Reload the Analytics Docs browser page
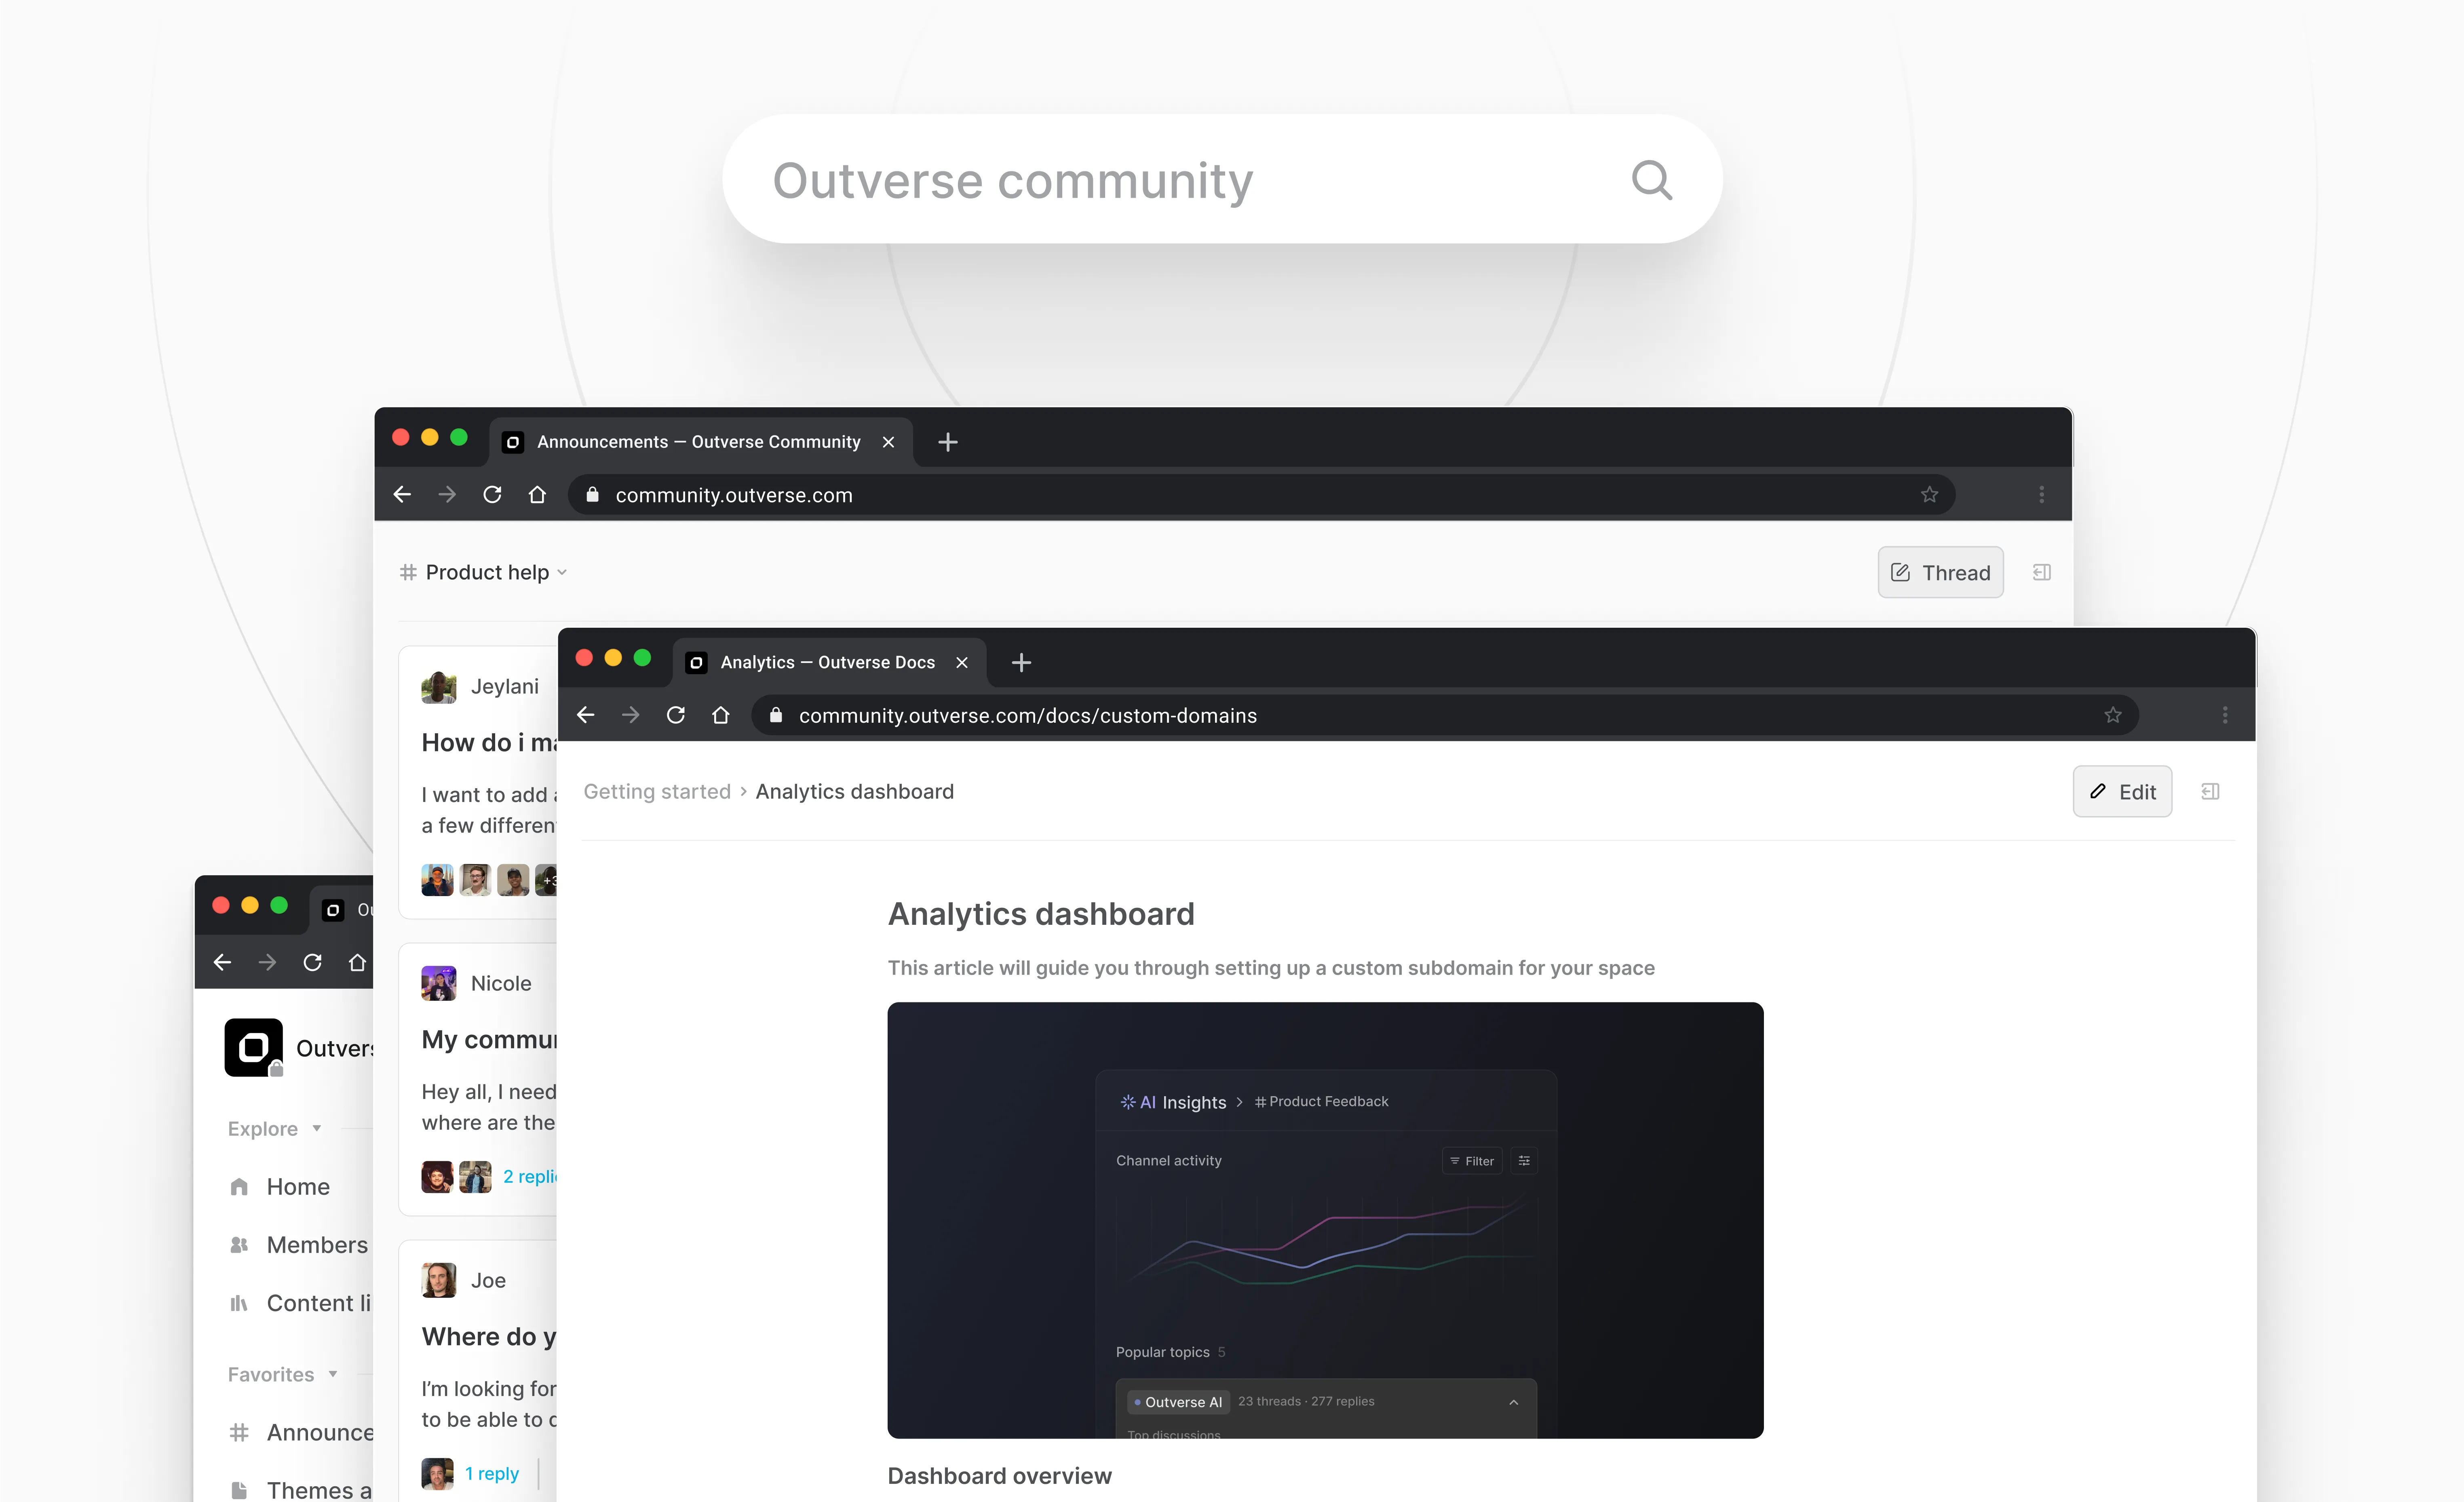 tap(676, 715)
